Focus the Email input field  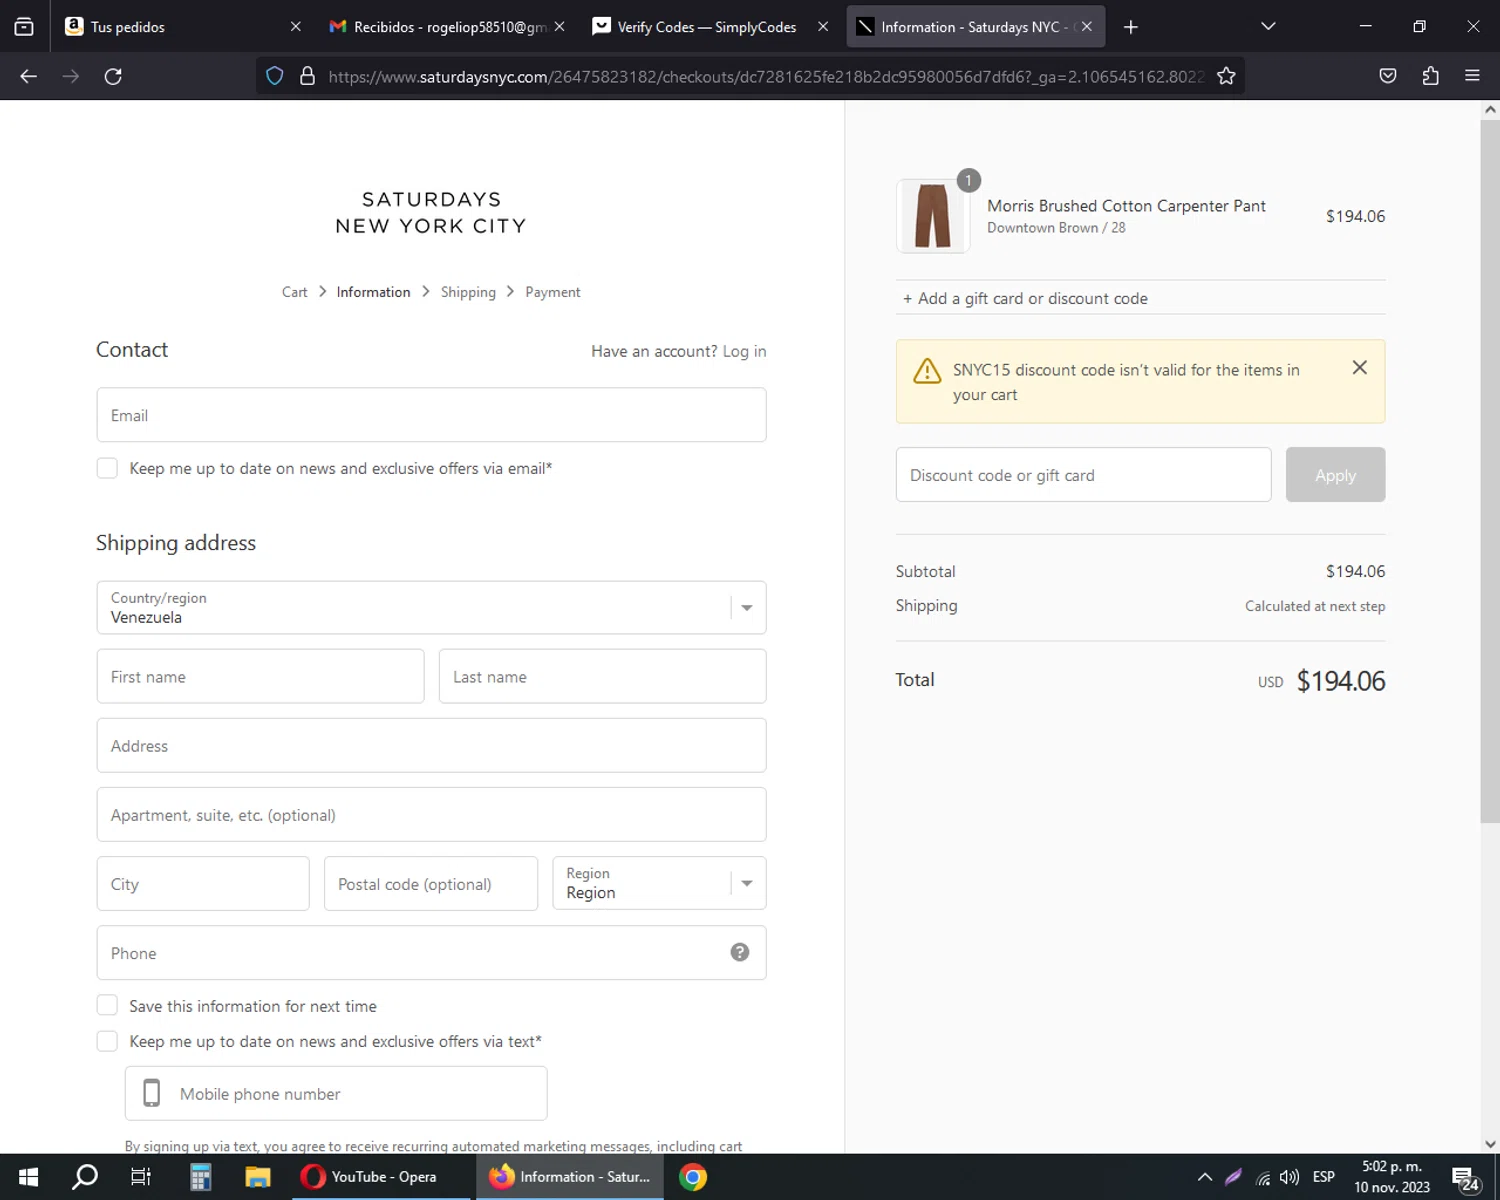(431, 415)
